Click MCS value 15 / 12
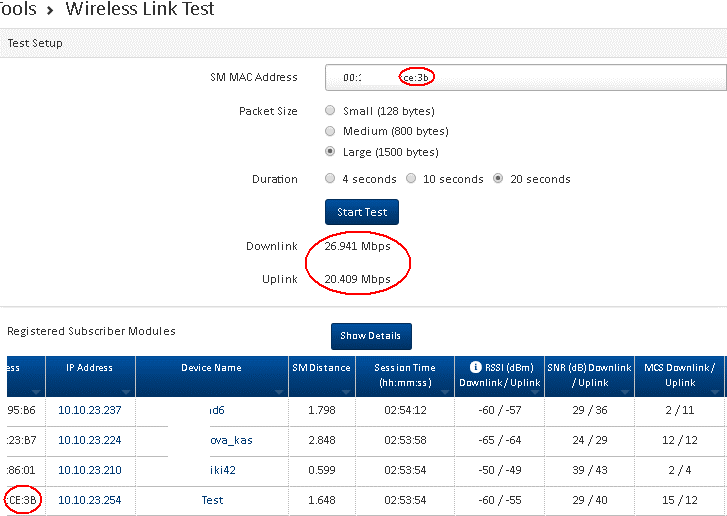 [680, 500]
